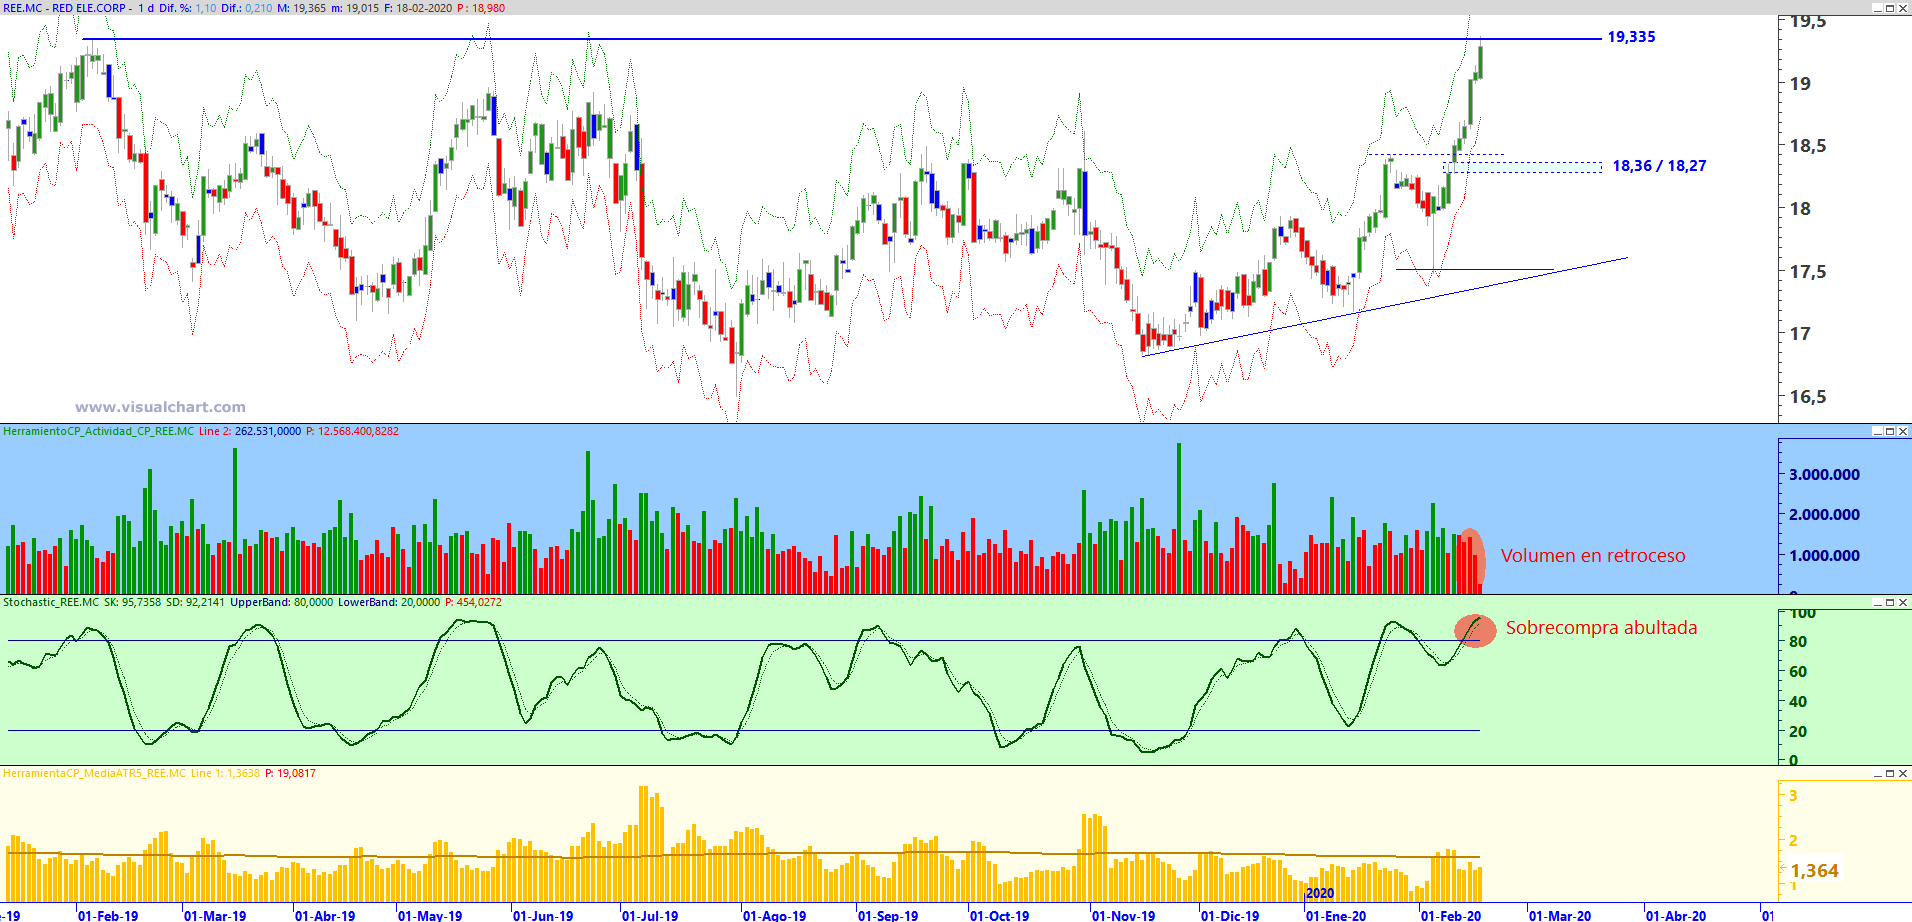Click the 'Sobrecompra abultada' annotation text
This screenshot has height=922, width=1912.
[x=1601, y=628]
